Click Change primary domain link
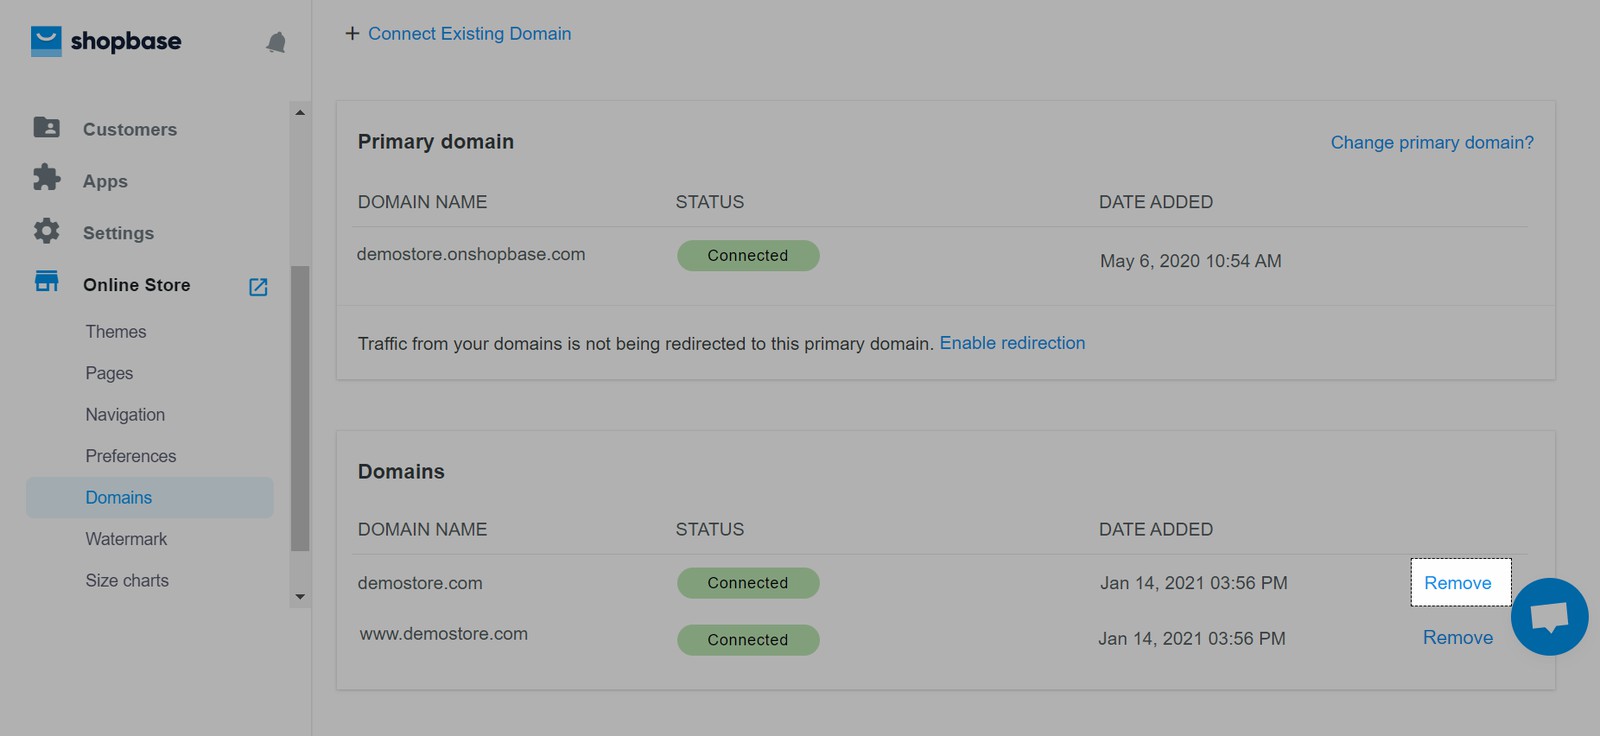 [x=1431, y=143]
